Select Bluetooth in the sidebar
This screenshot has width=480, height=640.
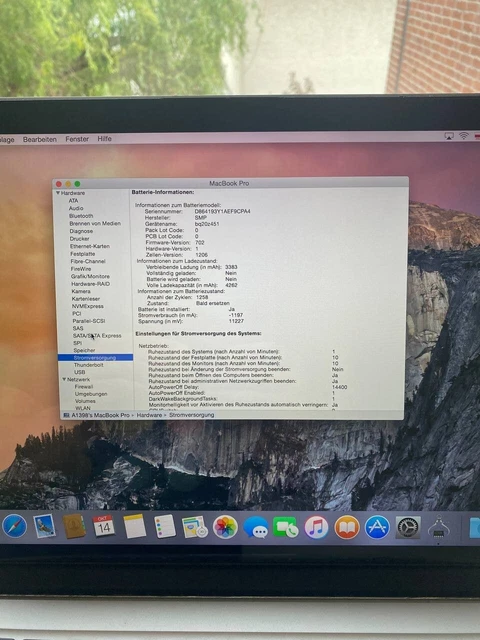(x=81, y=216)
